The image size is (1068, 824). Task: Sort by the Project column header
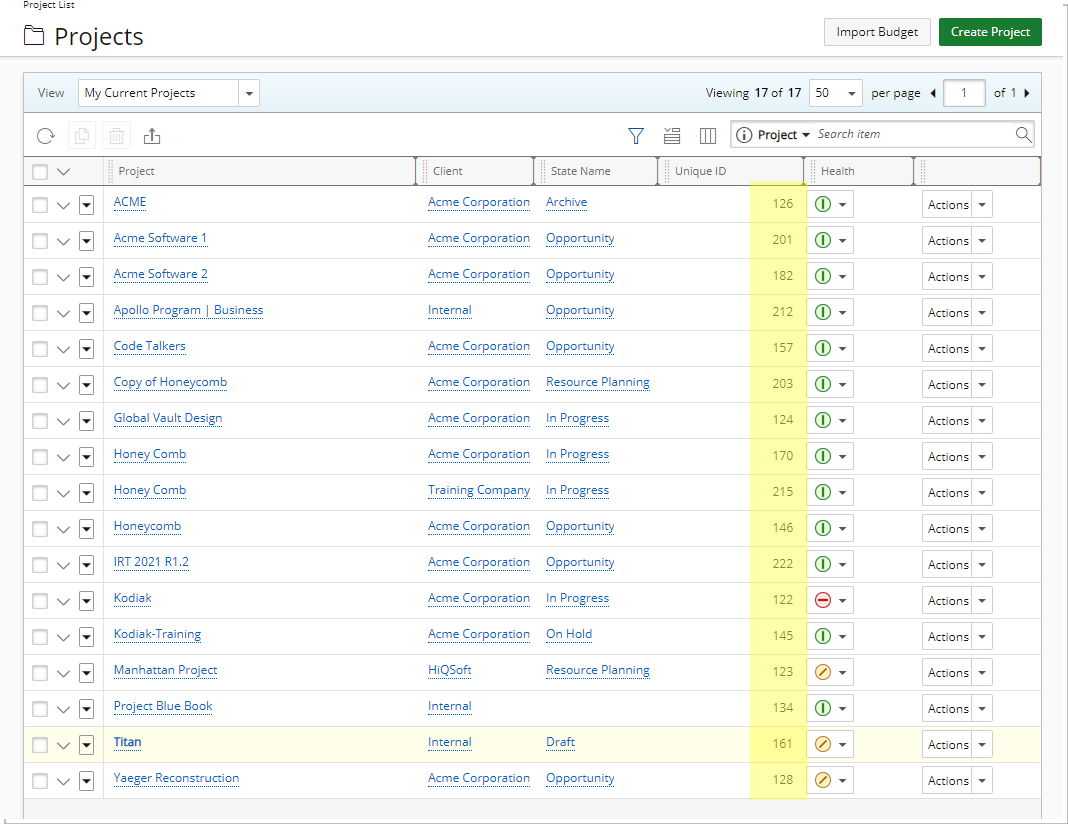[x=136, y=171]
